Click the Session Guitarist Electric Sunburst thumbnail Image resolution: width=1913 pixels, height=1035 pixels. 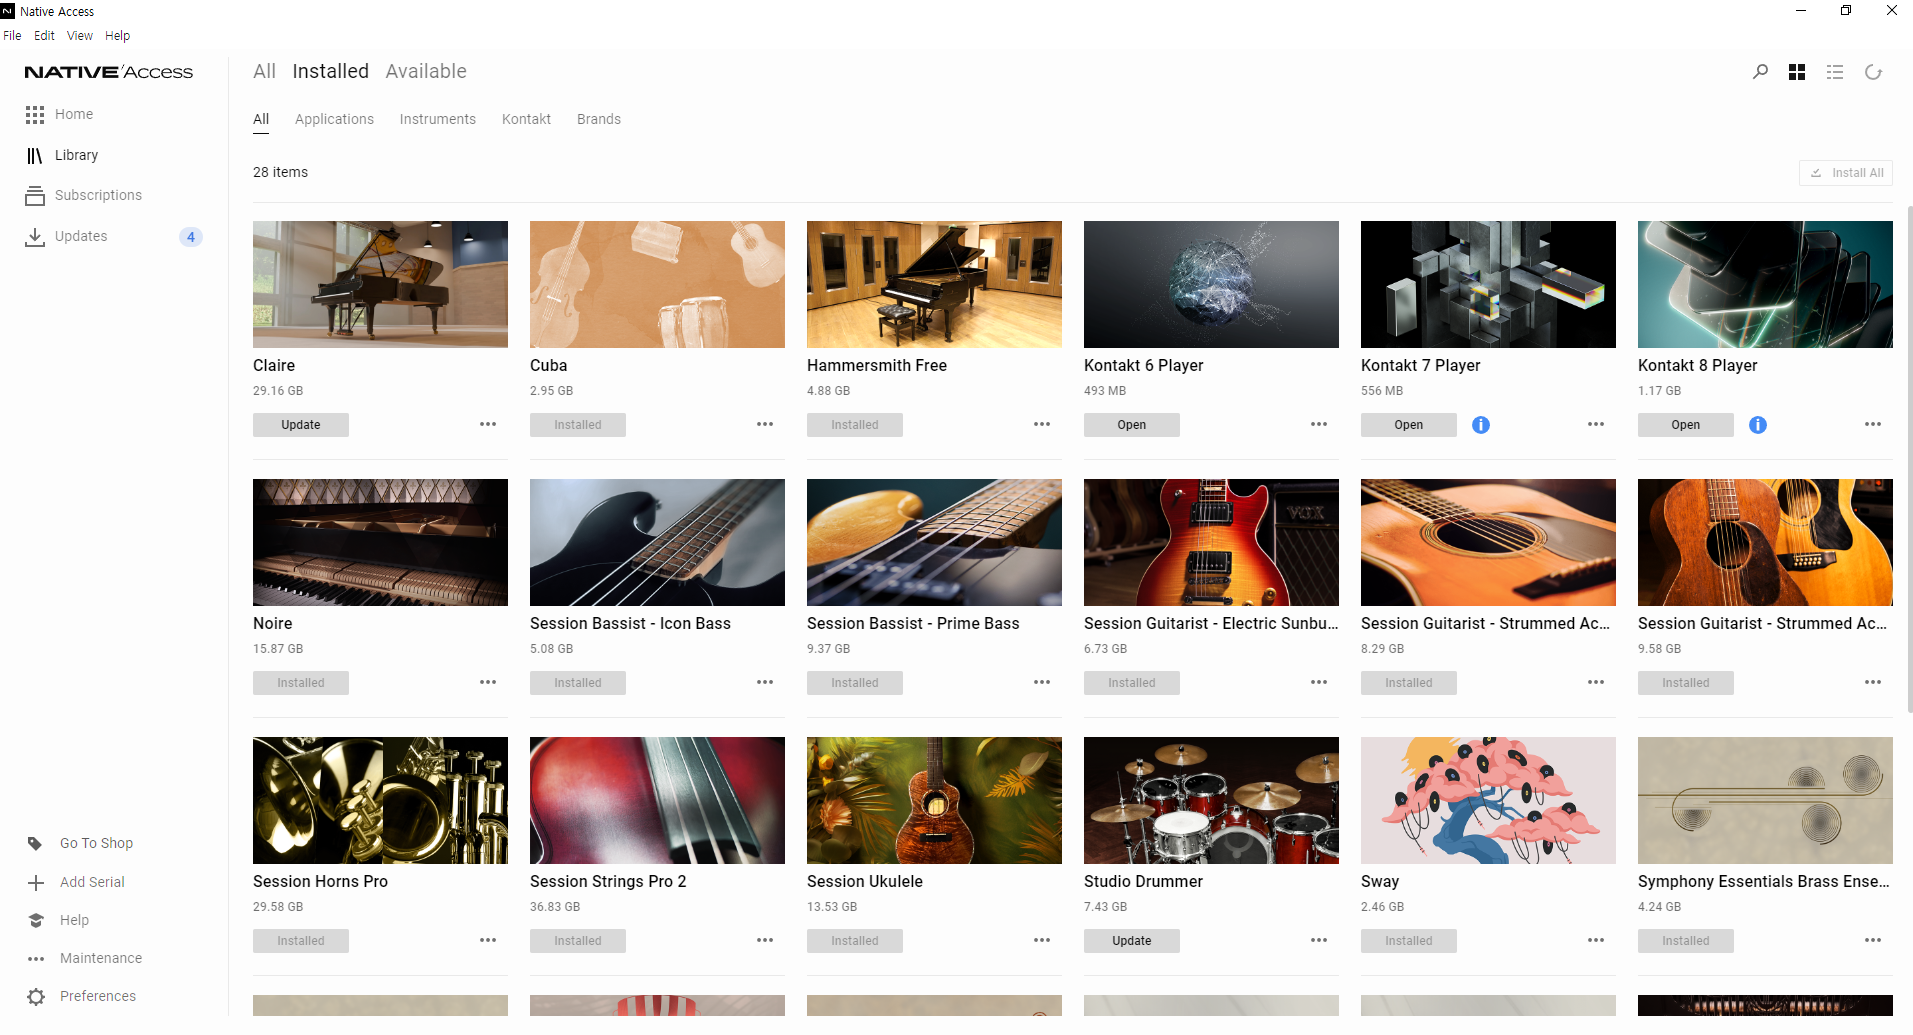pos(1211,542)
